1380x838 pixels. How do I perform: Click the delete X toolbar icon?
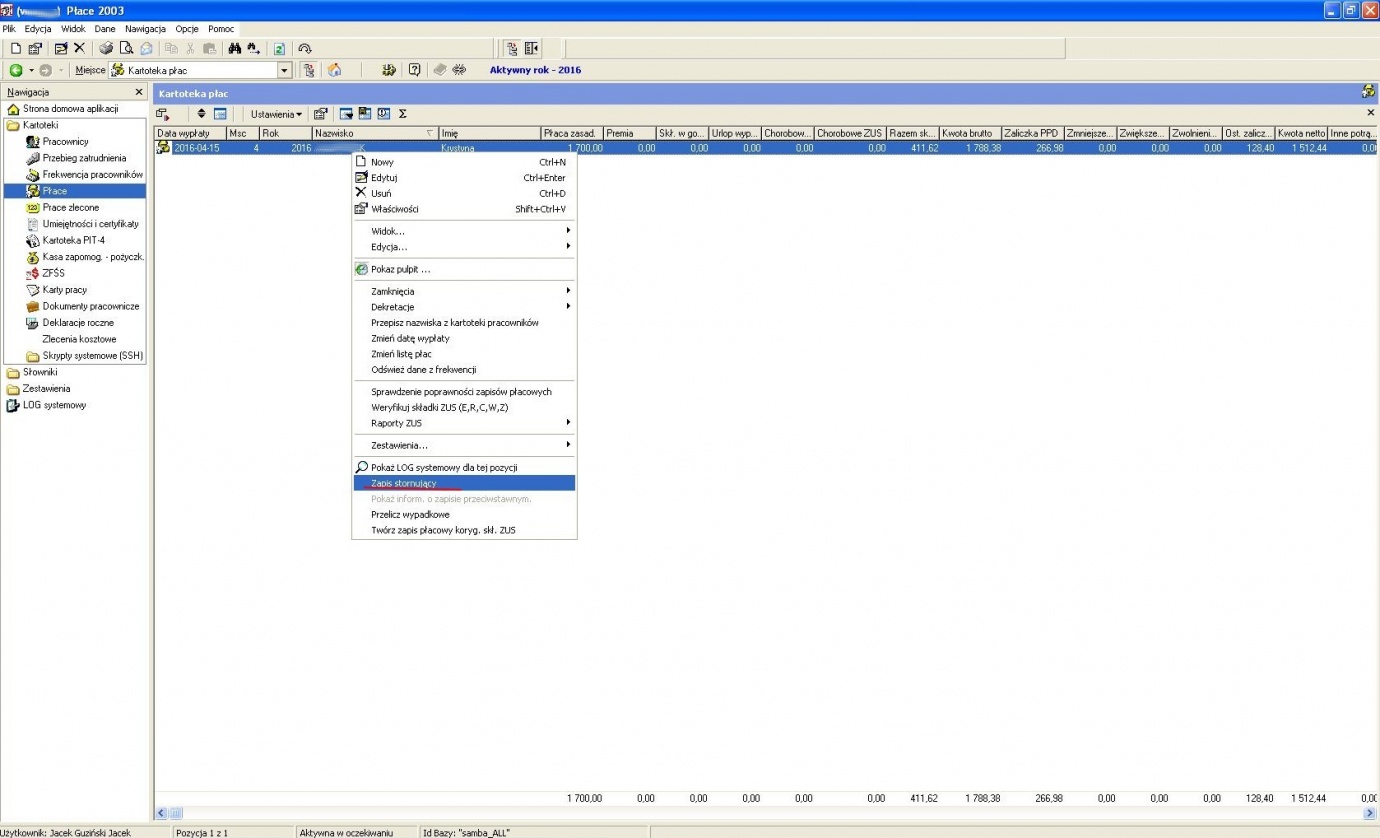coord(79,48)
